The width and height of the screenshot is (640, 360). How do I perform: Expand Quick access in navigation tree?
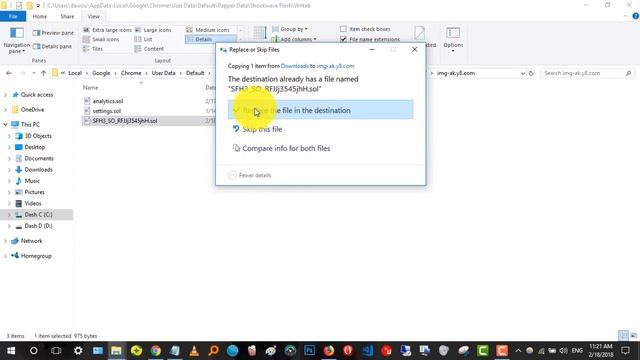tap(5, 95)
